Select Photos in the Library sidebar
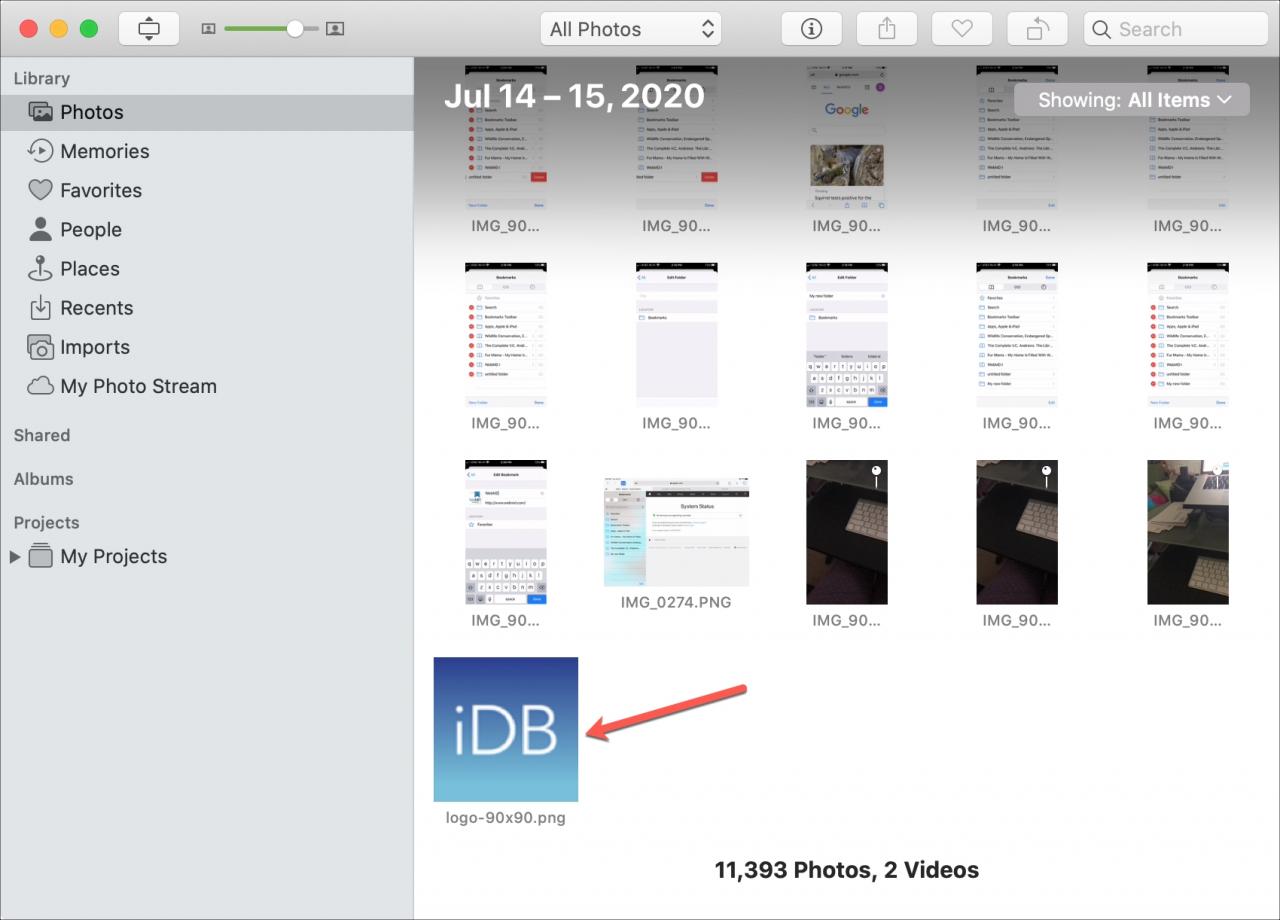This screenshot has height=920, width=1280. pyautogui.click(x=206, y=112)
